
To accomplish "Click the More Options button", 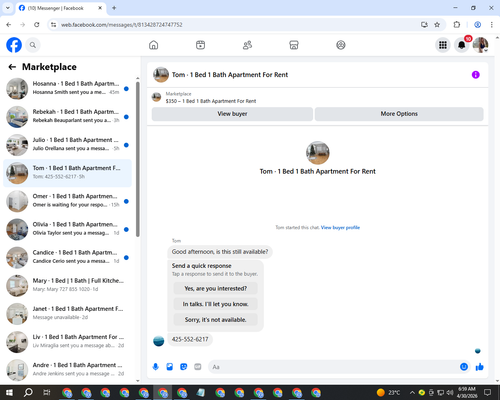I will point(399,114).
